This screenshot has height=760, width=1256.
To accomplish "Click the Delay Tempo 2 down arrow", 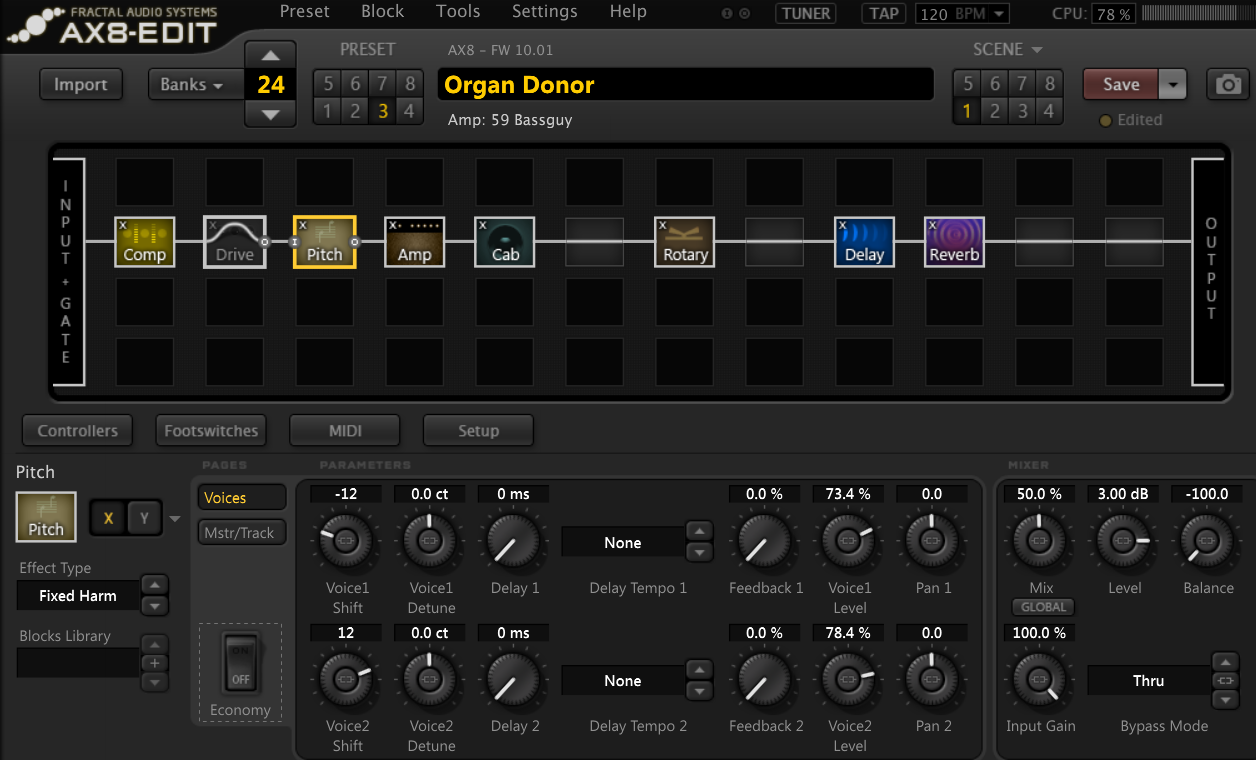I will 700,690.
